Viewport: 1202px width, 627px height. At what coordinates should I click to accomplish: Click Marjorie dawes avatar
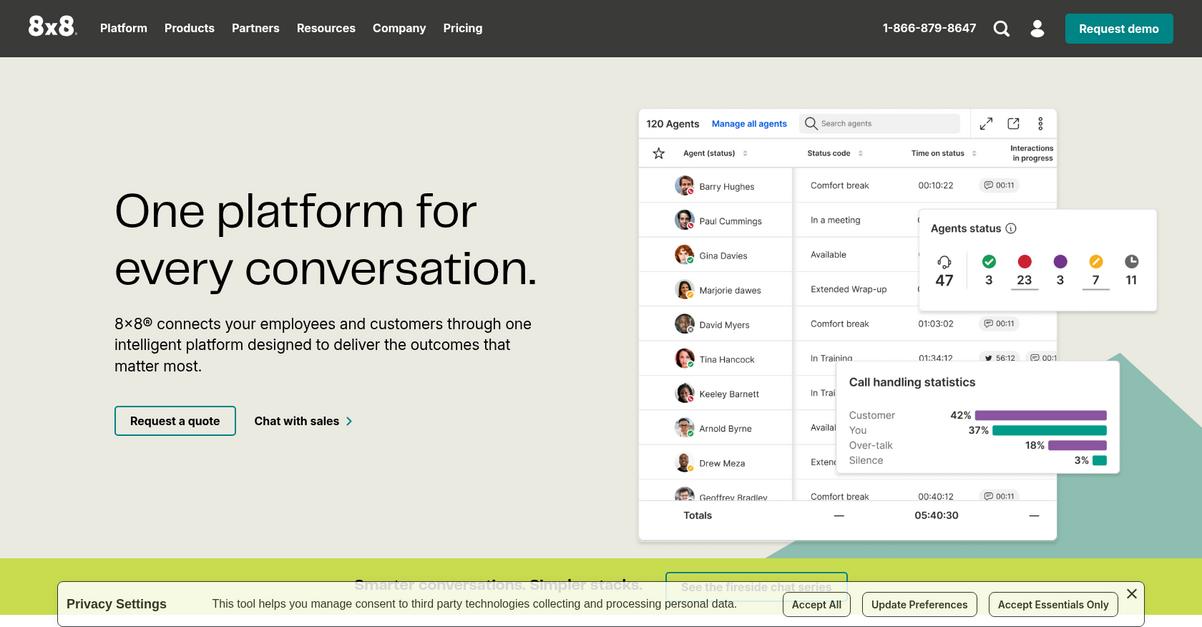[x=684, y=289]
